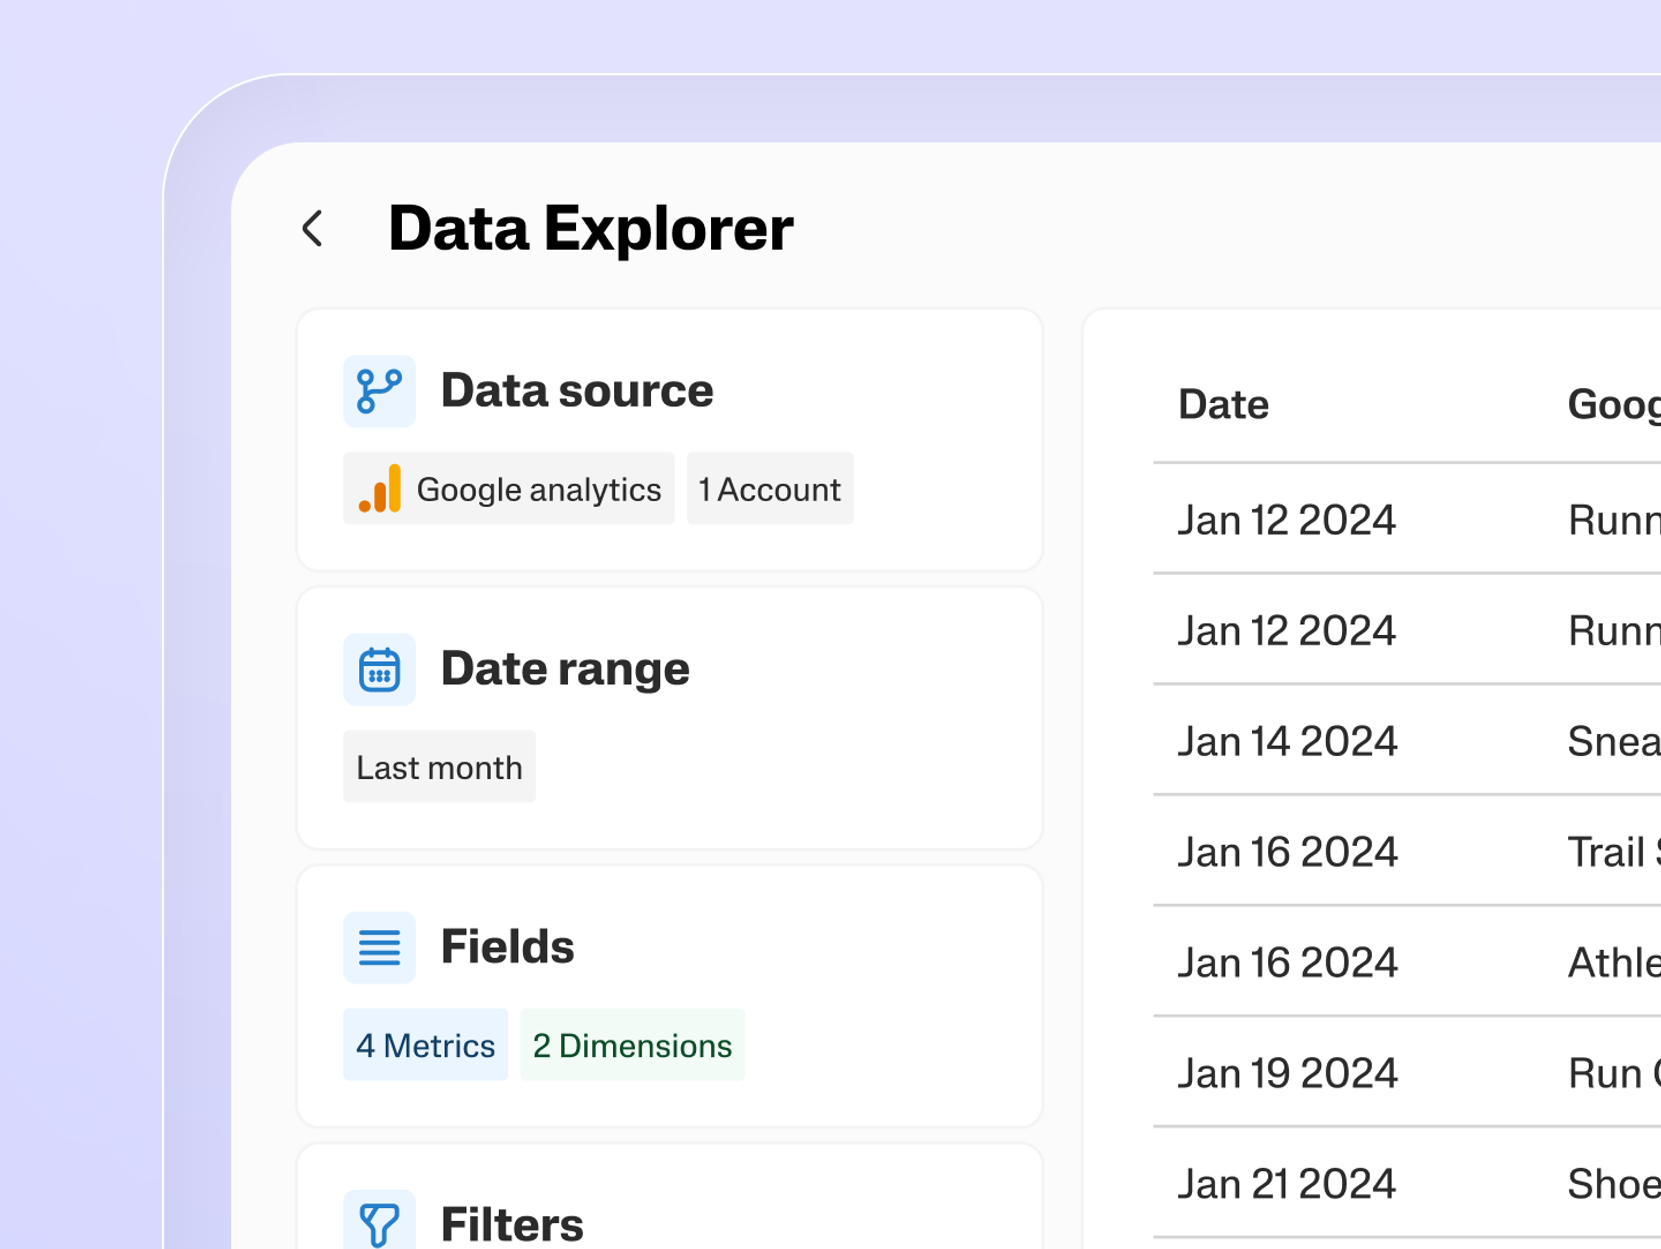Click the Filters funnel icon
Image resolution: width=1661 pixels, height=1249 pixels.
coord(379,1223)
